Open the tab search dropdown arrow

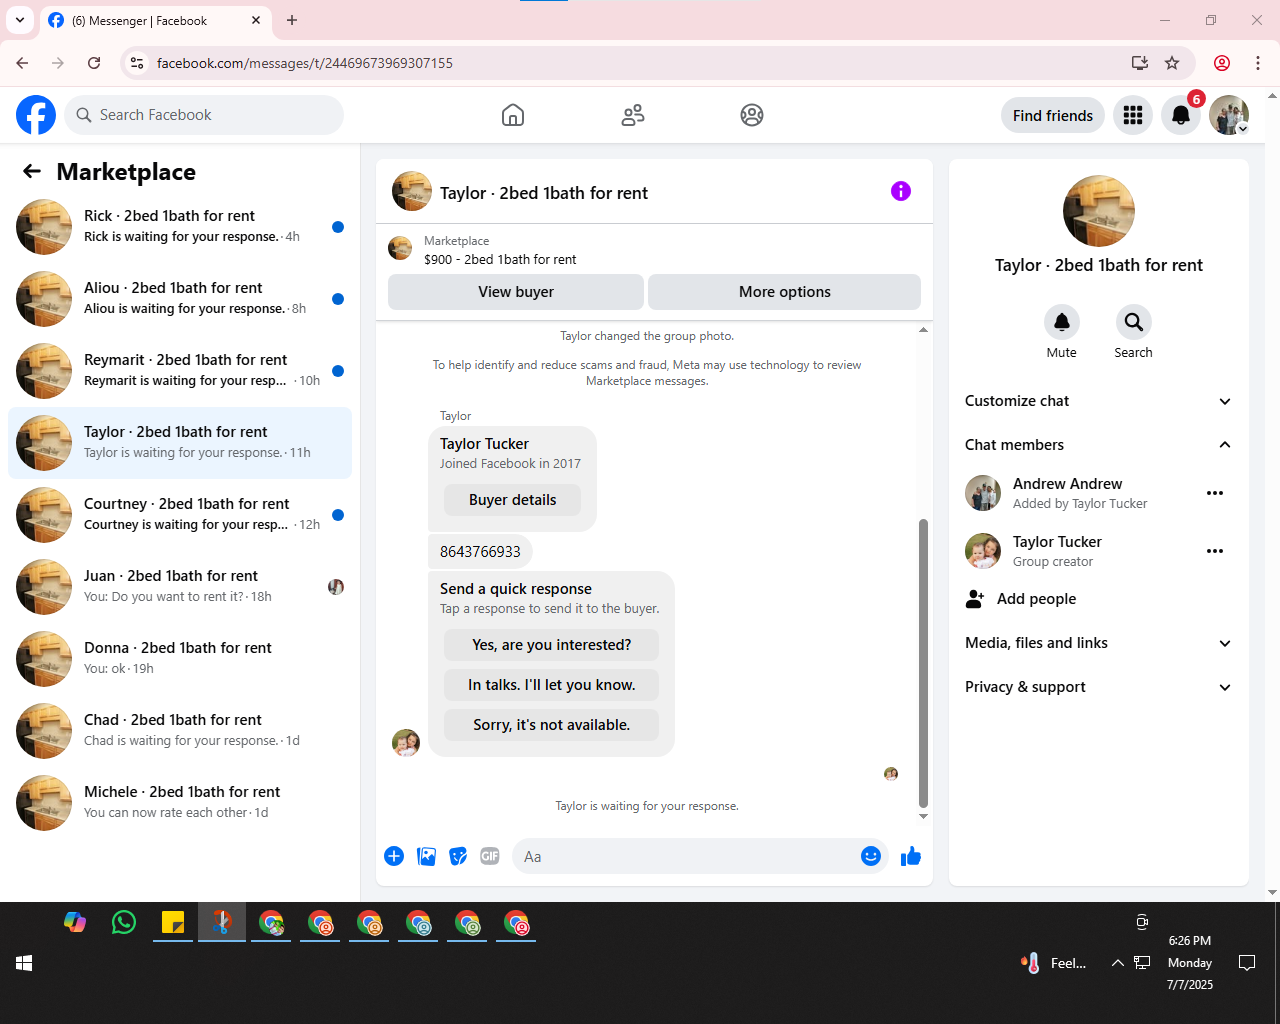coord(20,20)
